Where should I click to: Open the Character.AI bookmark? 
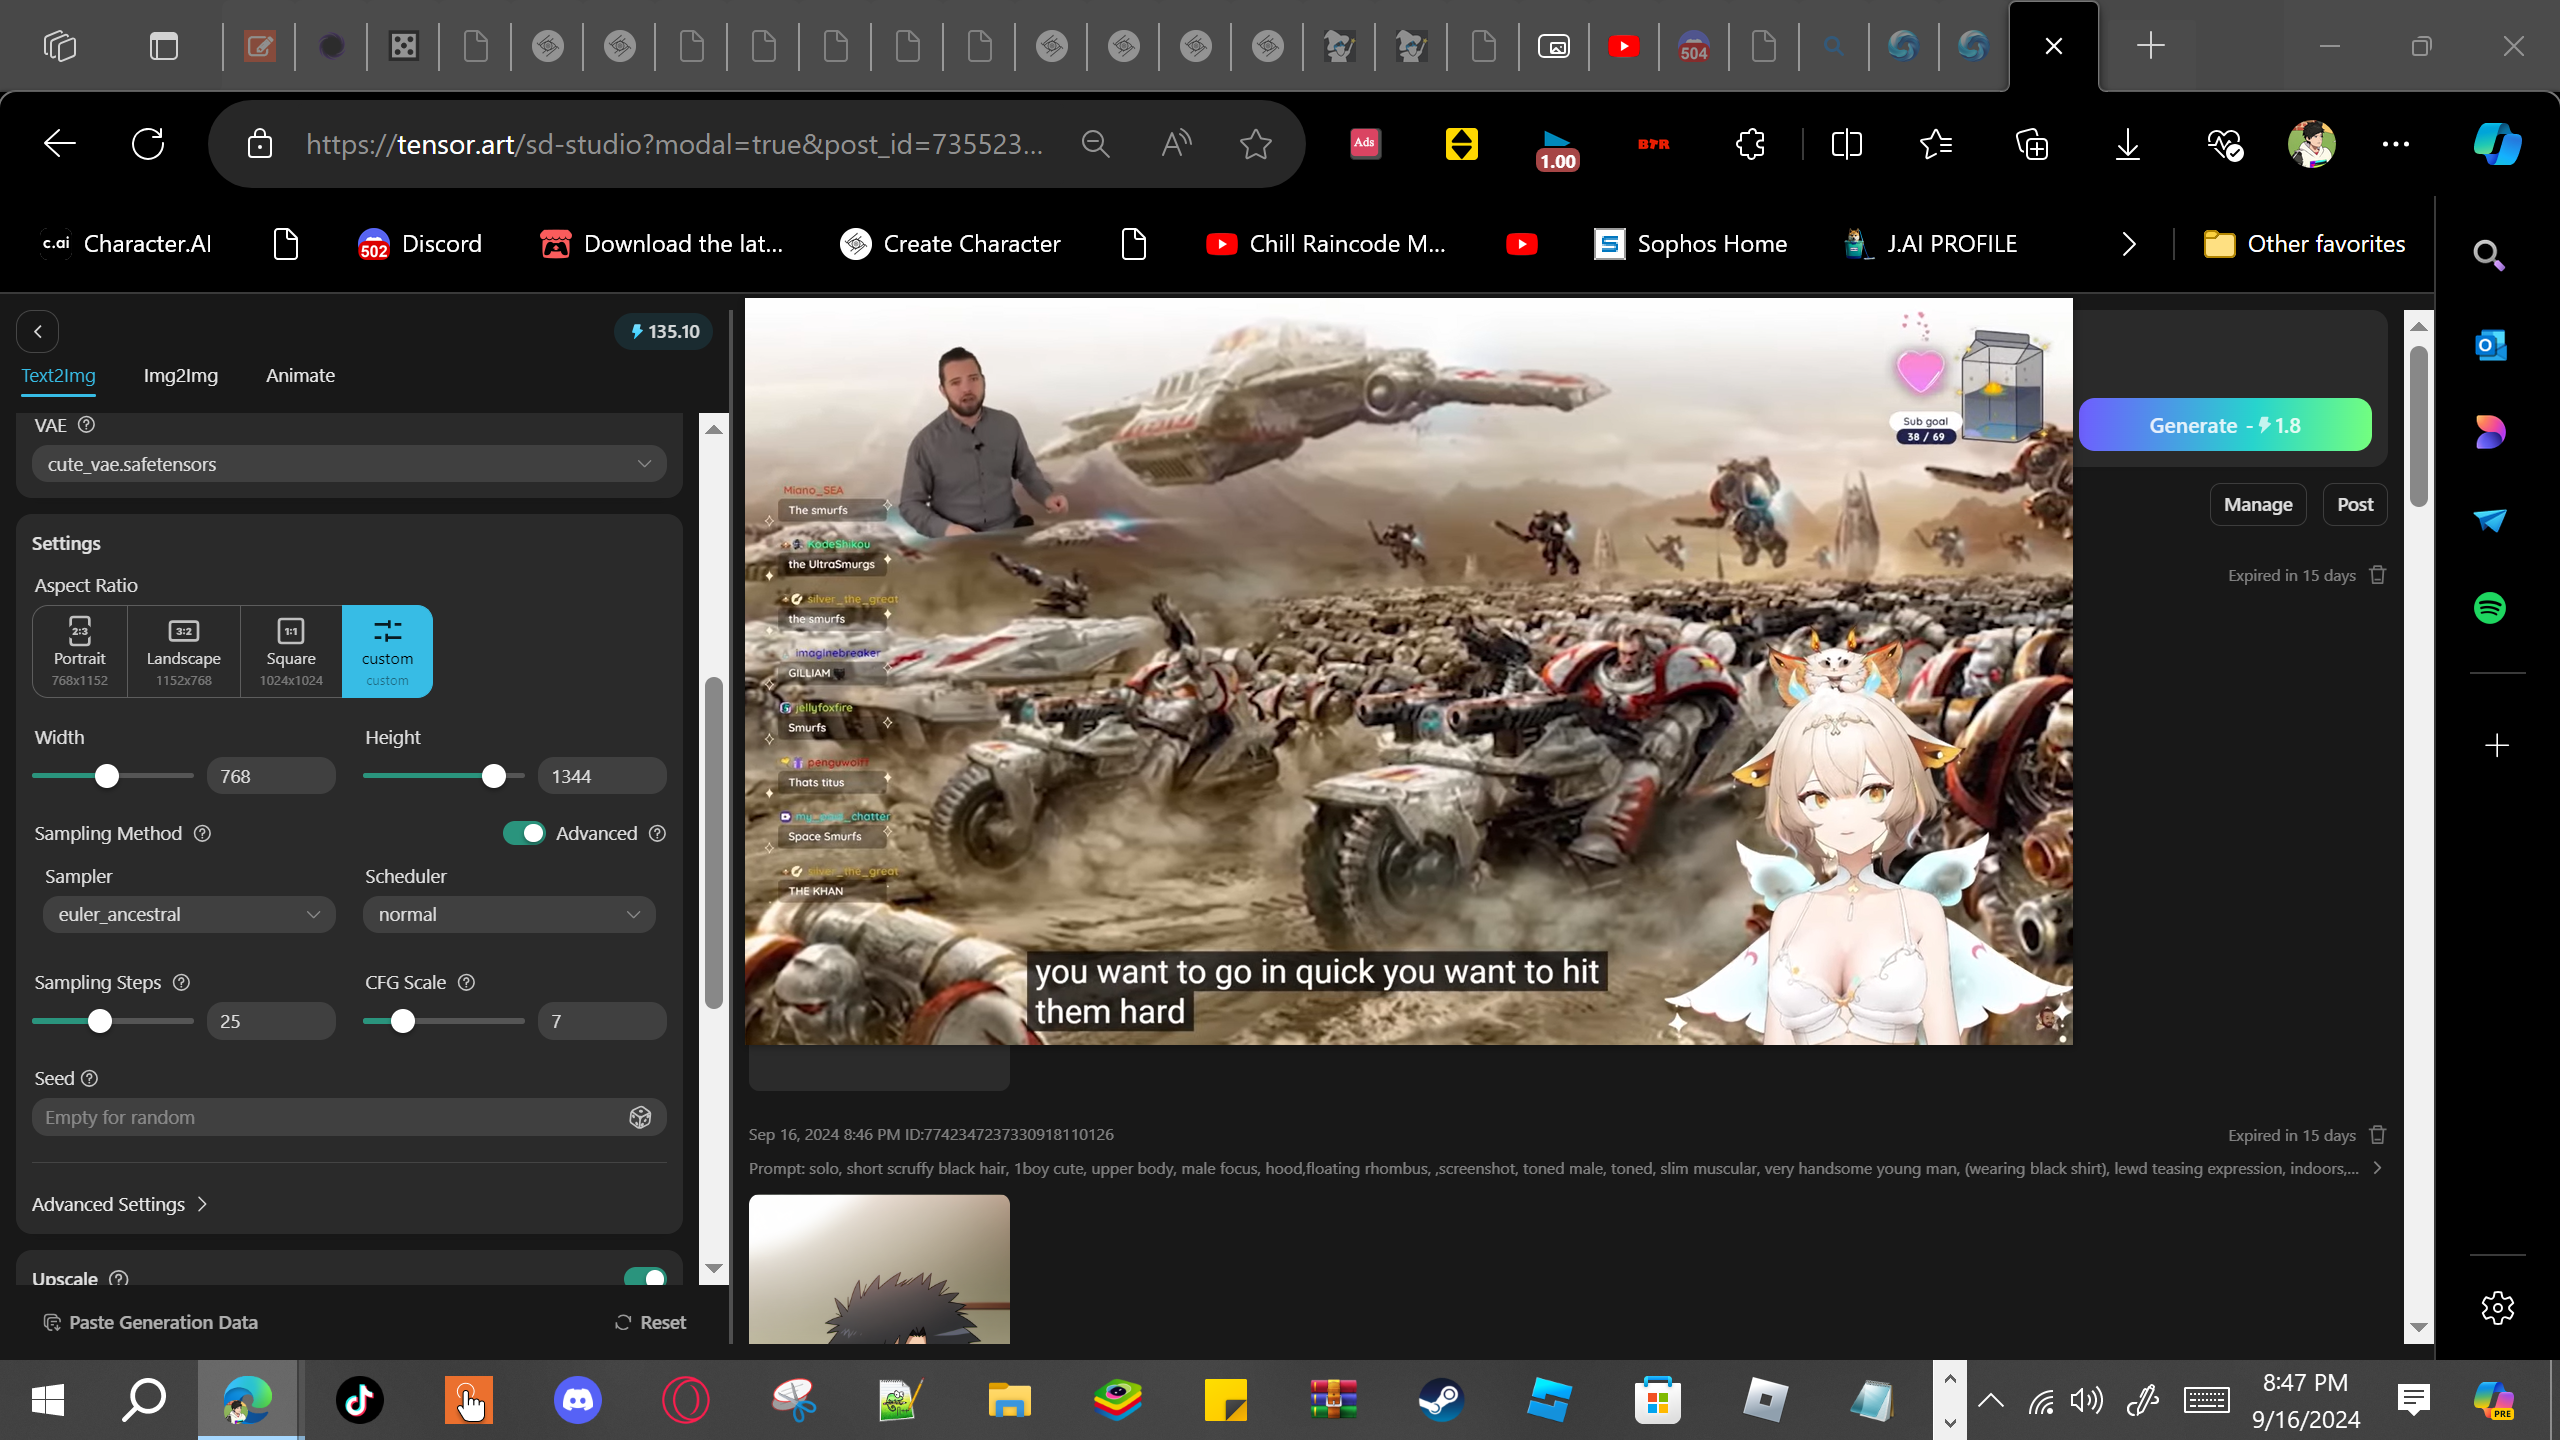click(x=126, y=244)
